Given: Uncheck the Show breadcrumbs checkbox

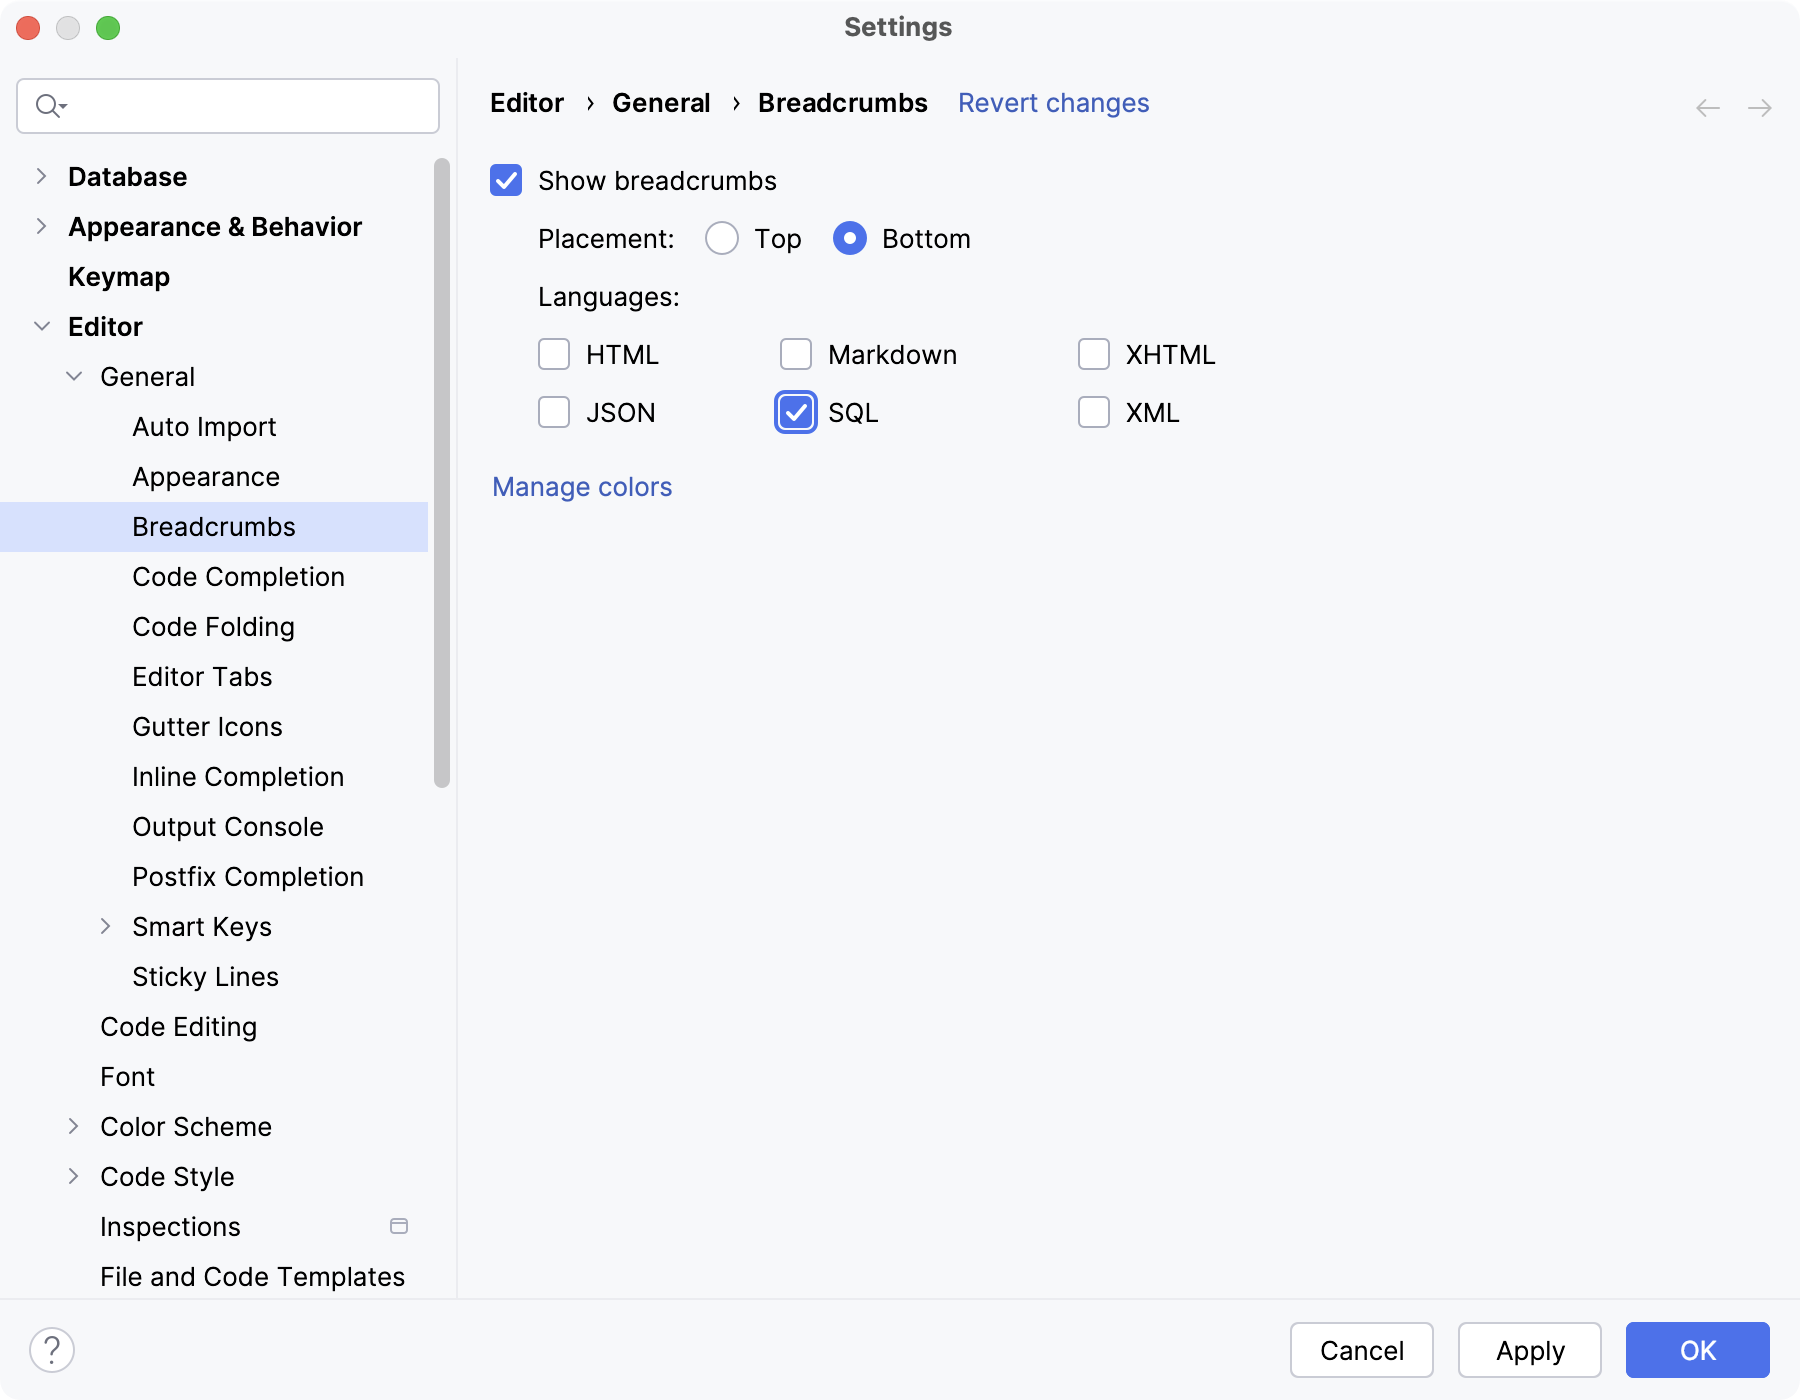Looking at the screenshot, I should coord(506,181).
